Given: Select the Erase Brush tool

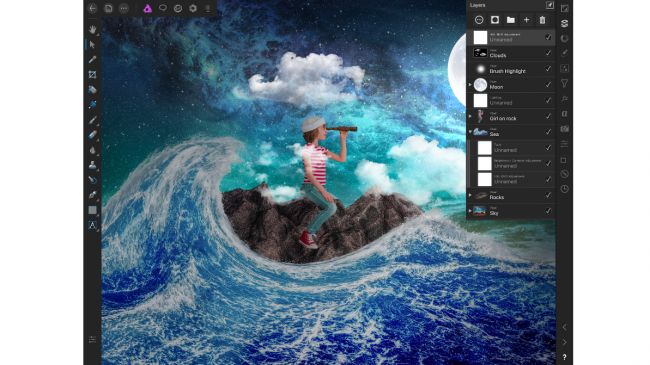Looking at the screenshot, I should (x=92, y=135).
